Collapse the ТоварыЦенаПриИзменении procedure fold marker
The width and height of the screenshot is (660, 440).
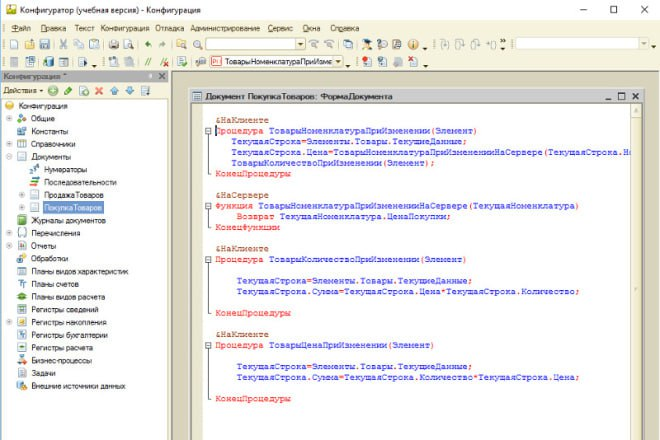[208, 345]
